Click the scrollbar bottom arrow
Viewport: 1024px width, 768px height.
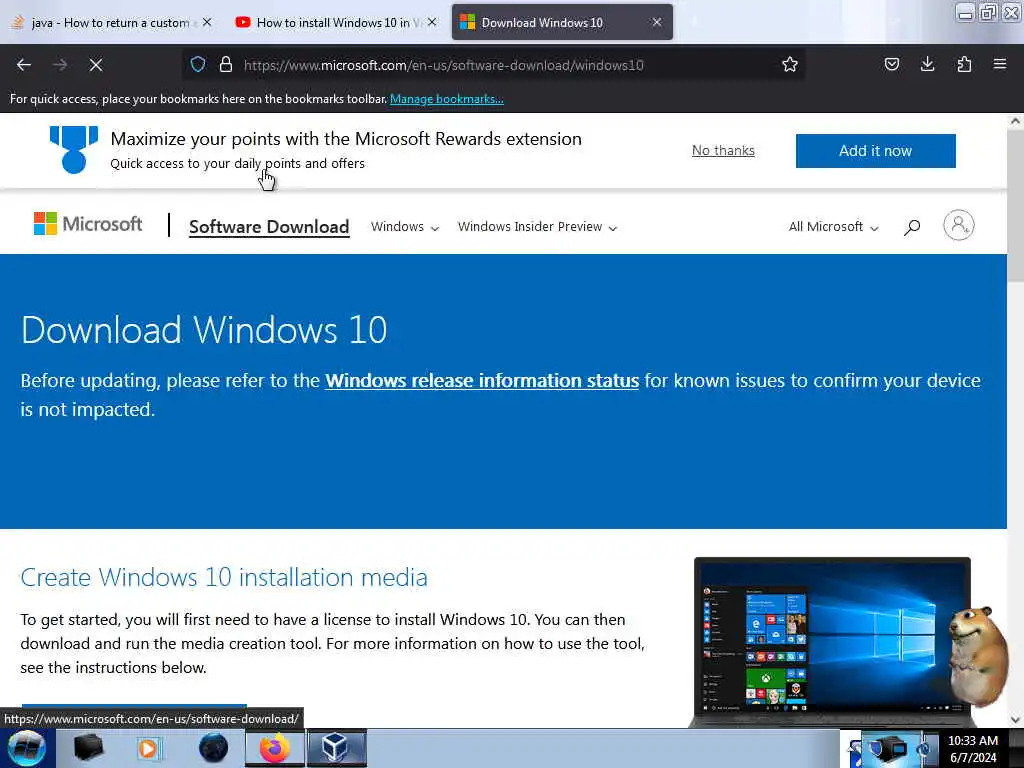click(1015, 720)
